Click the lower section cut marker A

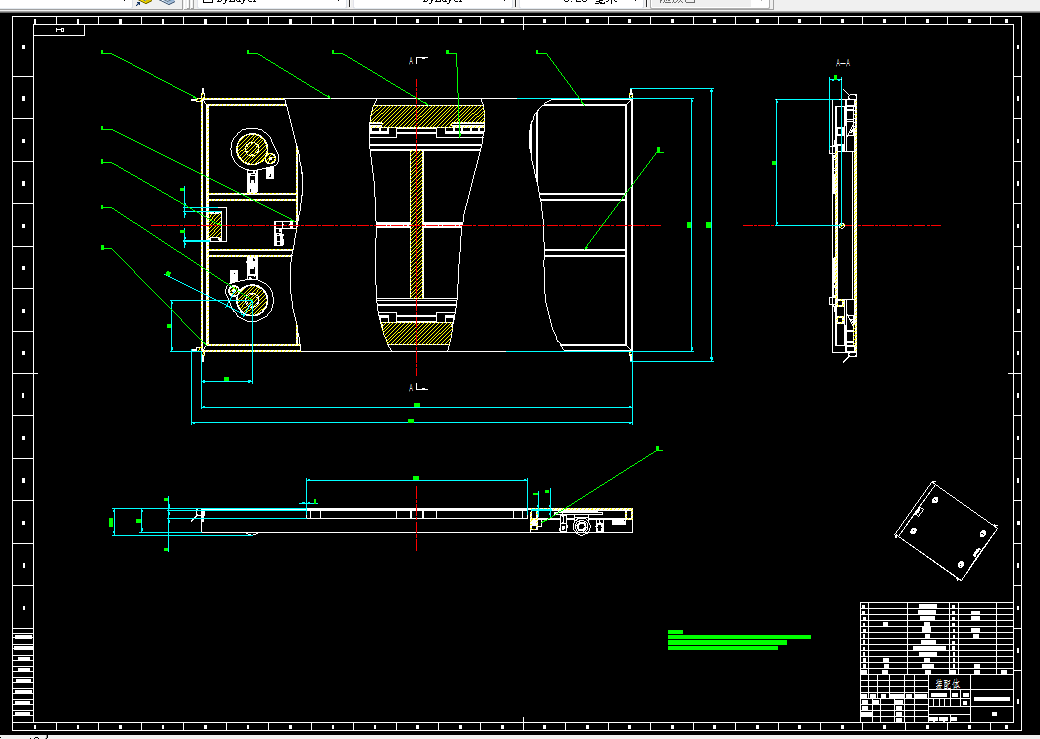click(418, 387)
